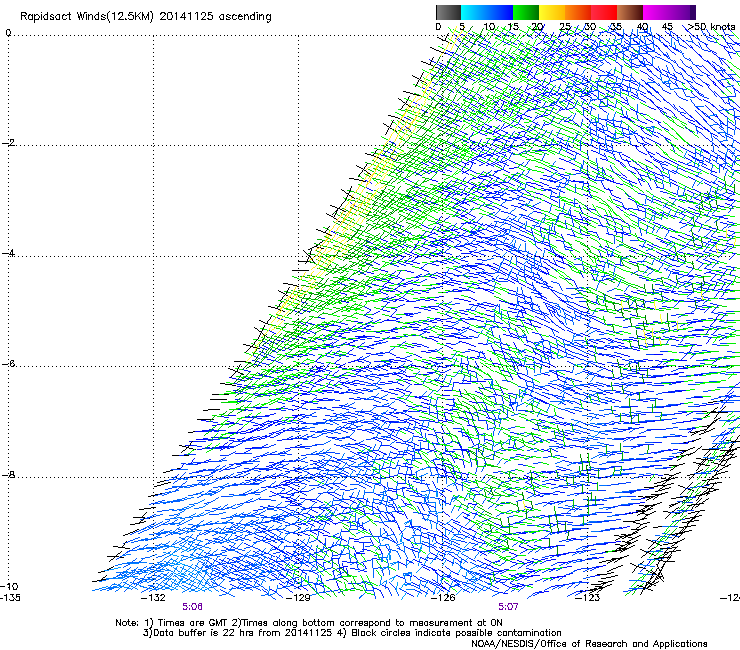Choose the brown 35-40 knots legend color
Image resolution: width=740 pixels, height=650 pixels.
click(x=630, y=12)
